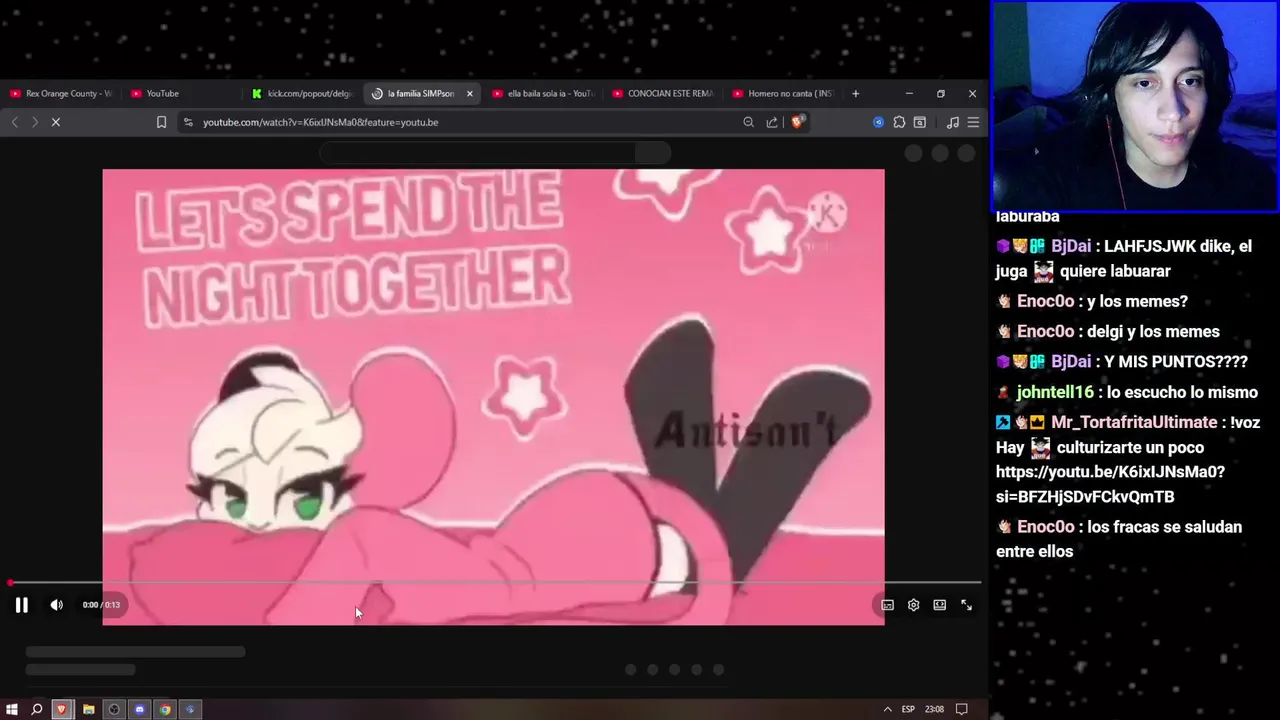The image size is (1280, 720).
Task: Click username Mr_TortafritaUltimate in chat
Action: point(1134,422)
